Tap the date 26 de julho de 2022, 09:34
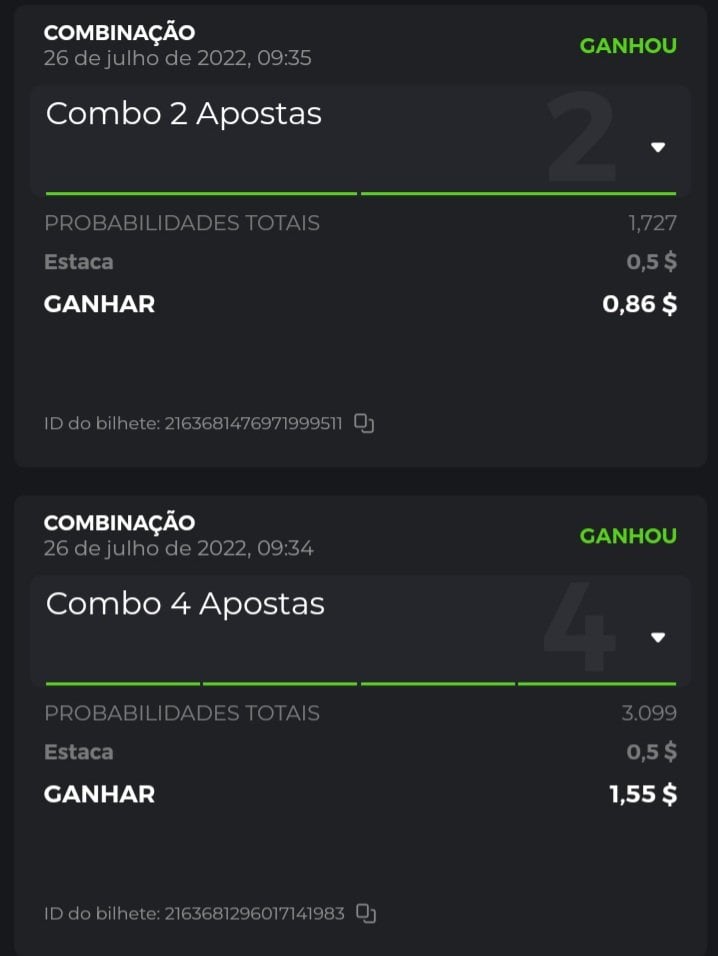The width and height of the screenshot is (718, 956). click(178, 548)
